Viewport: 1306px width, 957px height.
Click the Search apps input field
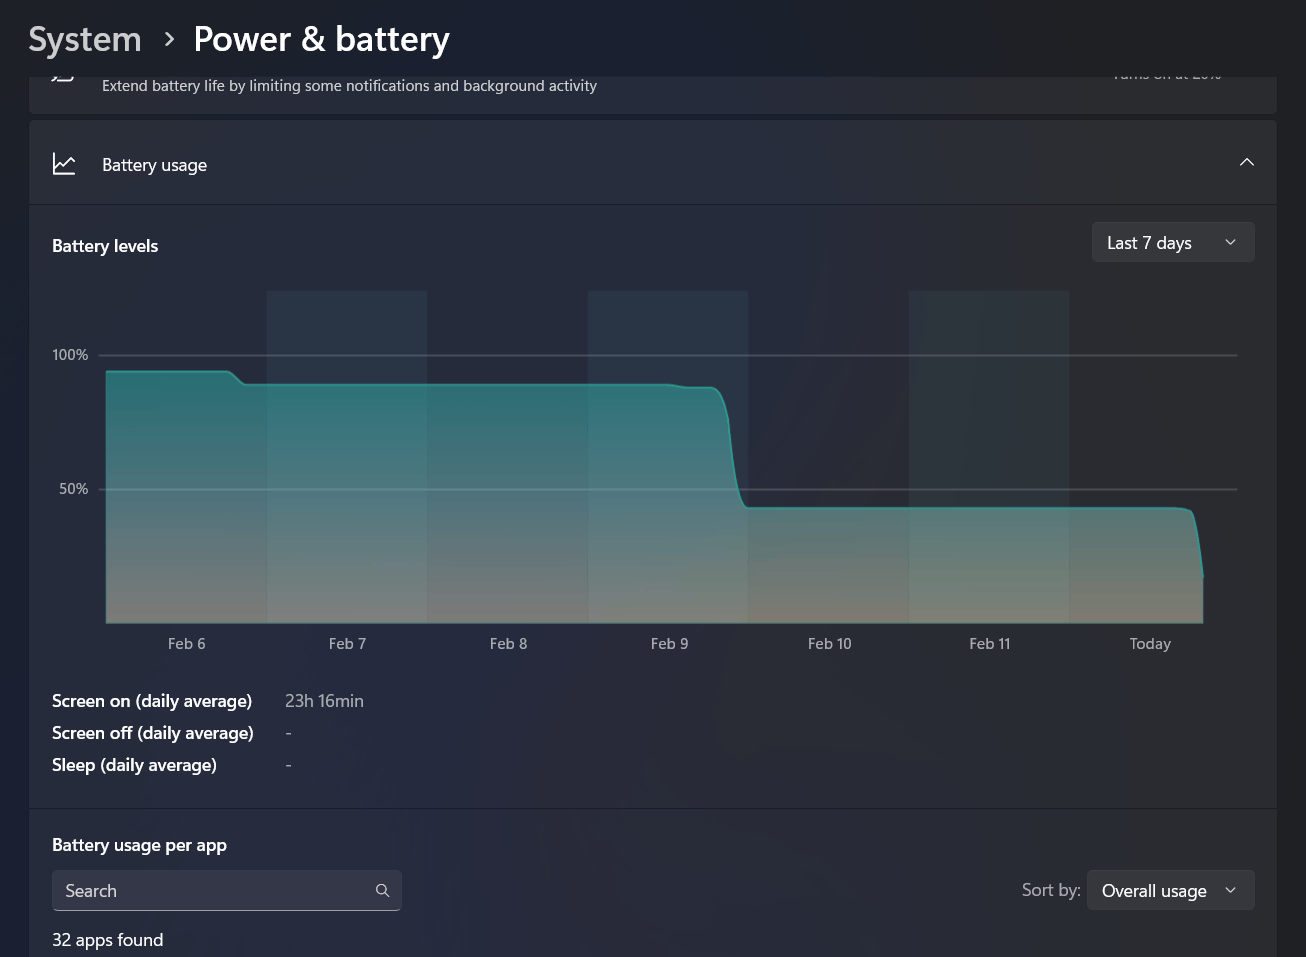click(227, 890)
